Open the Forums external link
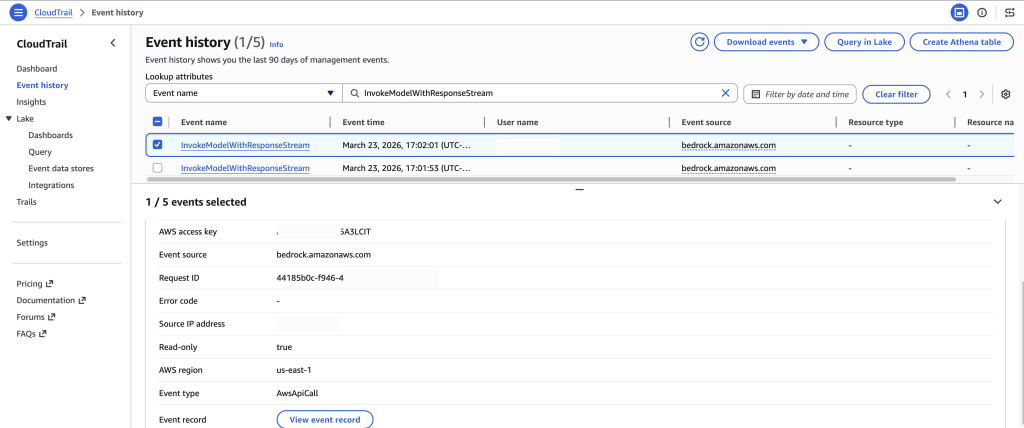 36,317
